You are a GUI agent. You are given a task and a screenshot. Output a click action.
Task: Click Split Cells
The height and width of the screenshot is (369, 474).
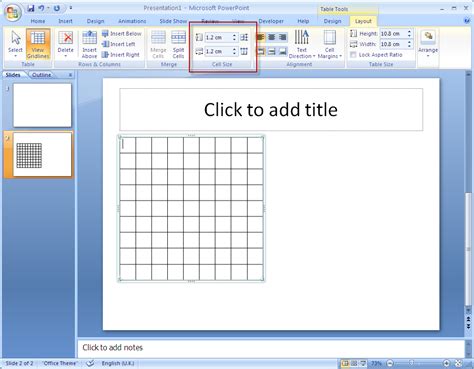[178, 44]
